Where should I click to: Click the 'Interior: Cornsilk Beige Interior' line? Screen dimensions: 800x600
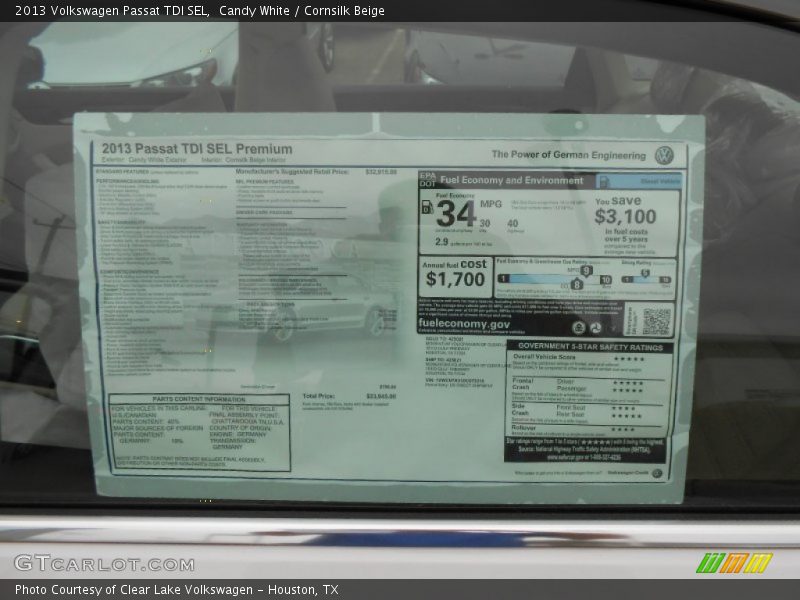pos(243,160)
